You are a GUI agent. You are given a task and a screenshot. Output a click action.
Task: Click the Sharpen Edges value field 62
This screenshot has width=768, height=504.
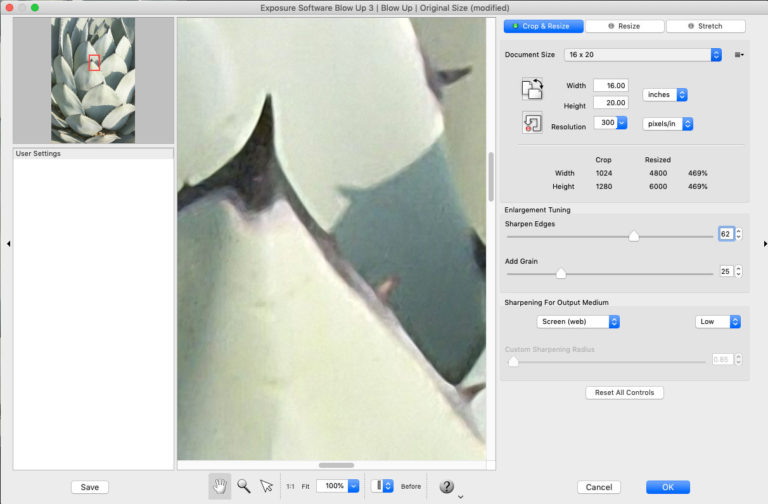pos(726,234)
